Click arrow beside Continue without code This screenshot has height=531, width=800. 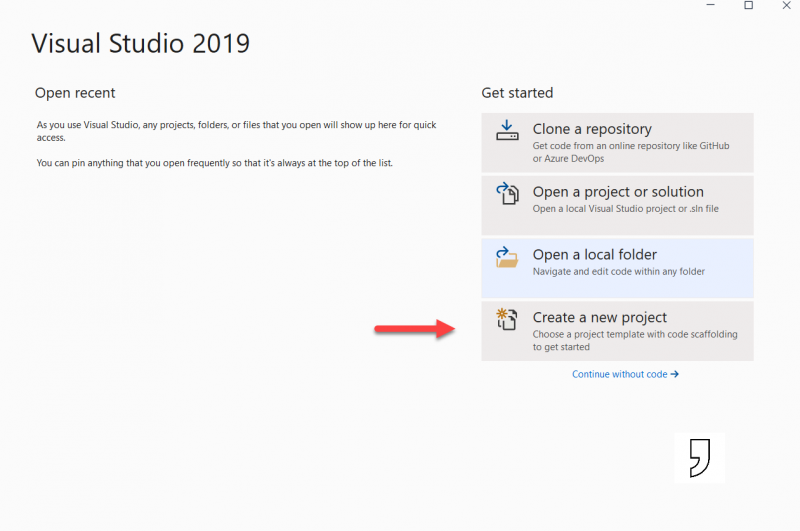(x=674, y=374)
